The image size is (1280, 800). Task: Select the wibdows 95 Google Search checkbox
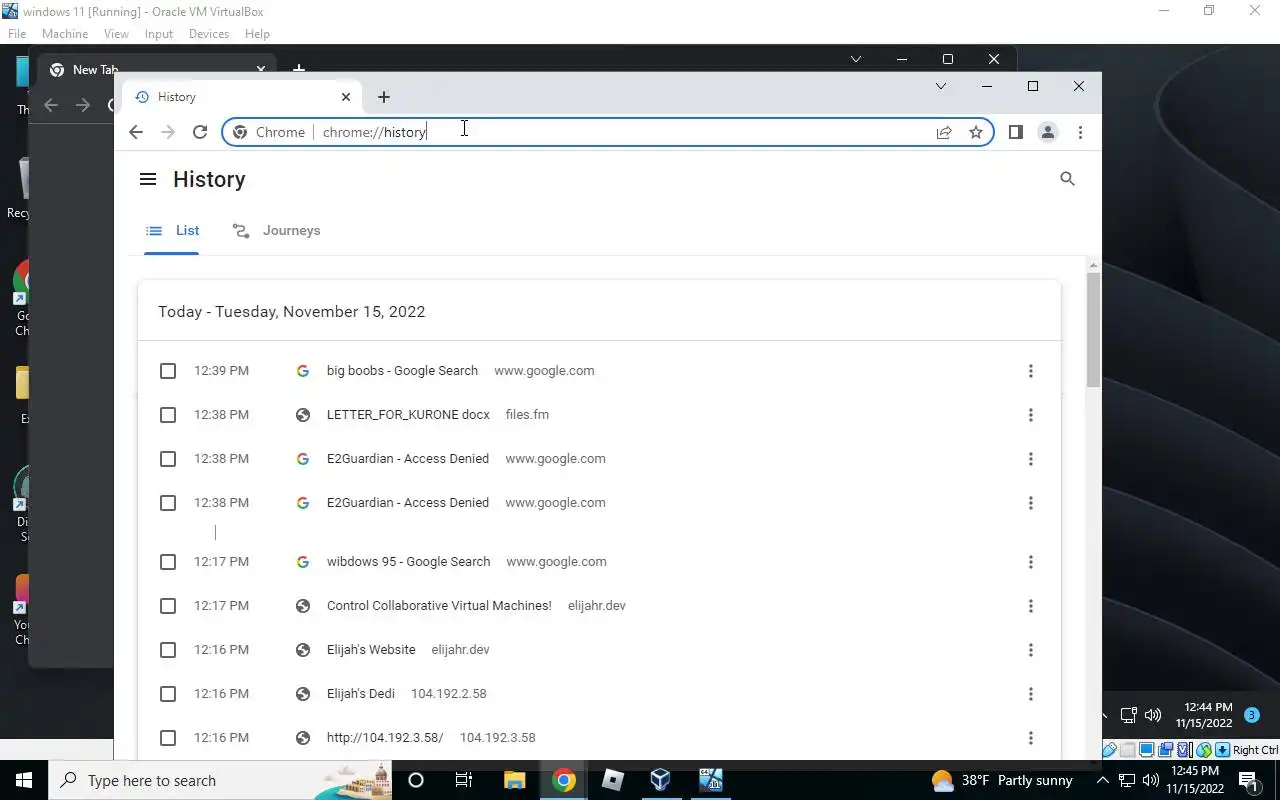pyautogui.click(x=168, y=562)
